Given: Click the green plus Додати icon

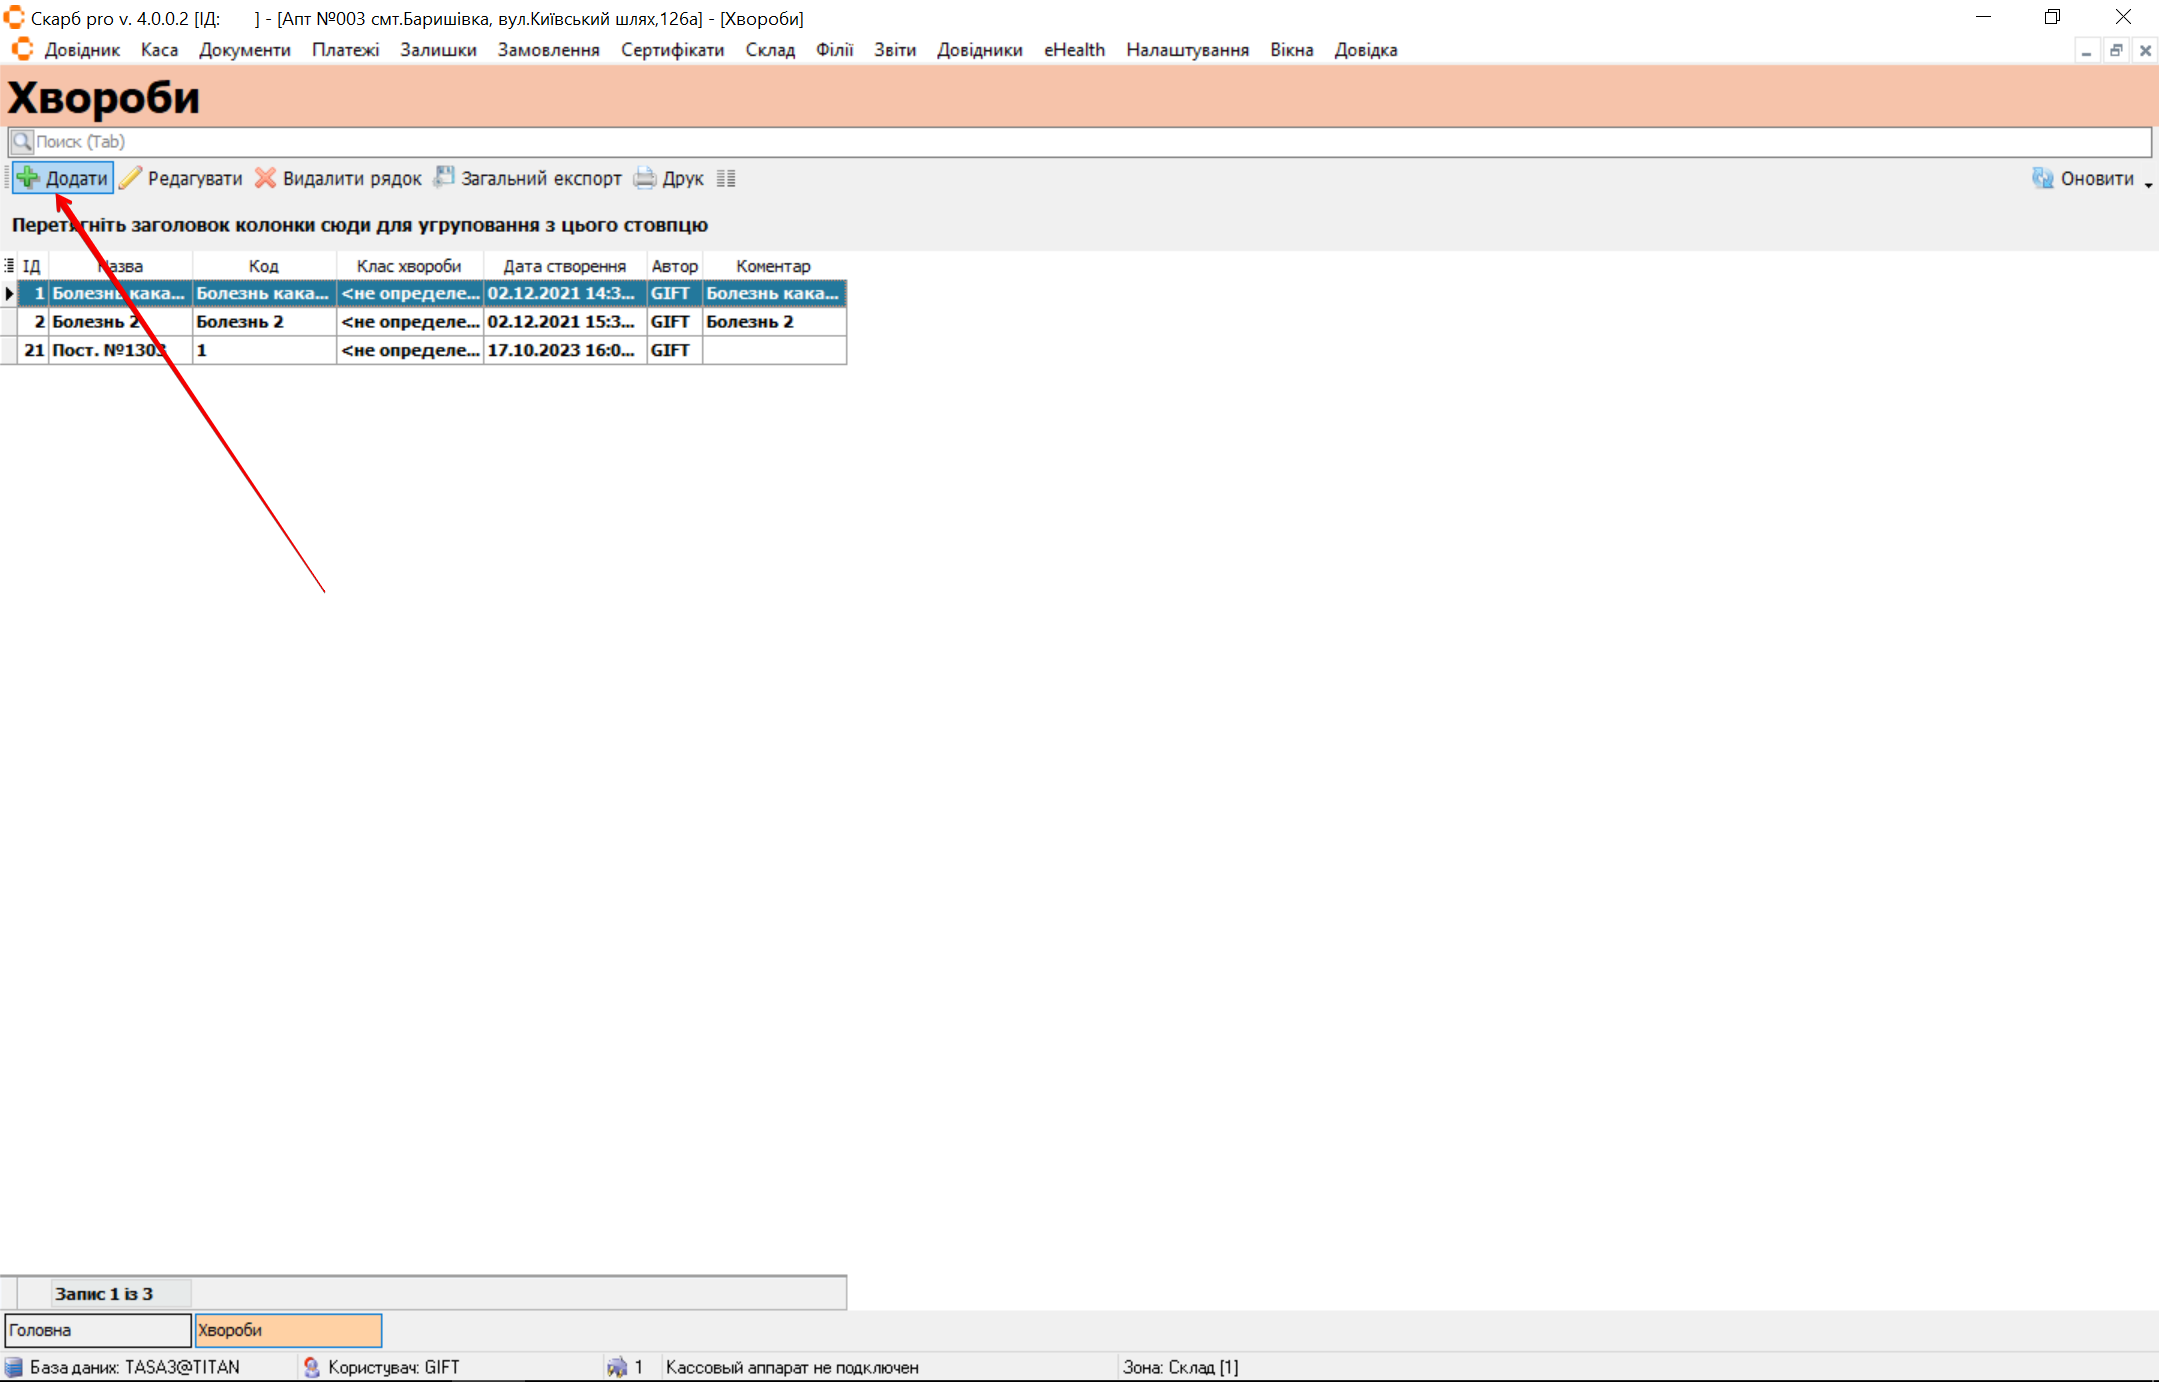Looking at the screenshot, I should (x=28, y=178).
